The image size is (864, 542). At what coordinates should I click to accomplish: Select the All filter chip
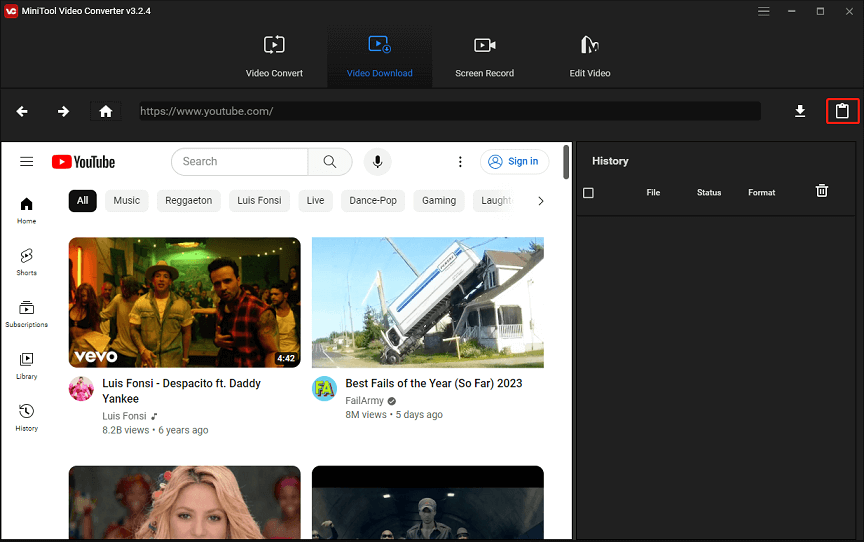click(x=83, y=200)
